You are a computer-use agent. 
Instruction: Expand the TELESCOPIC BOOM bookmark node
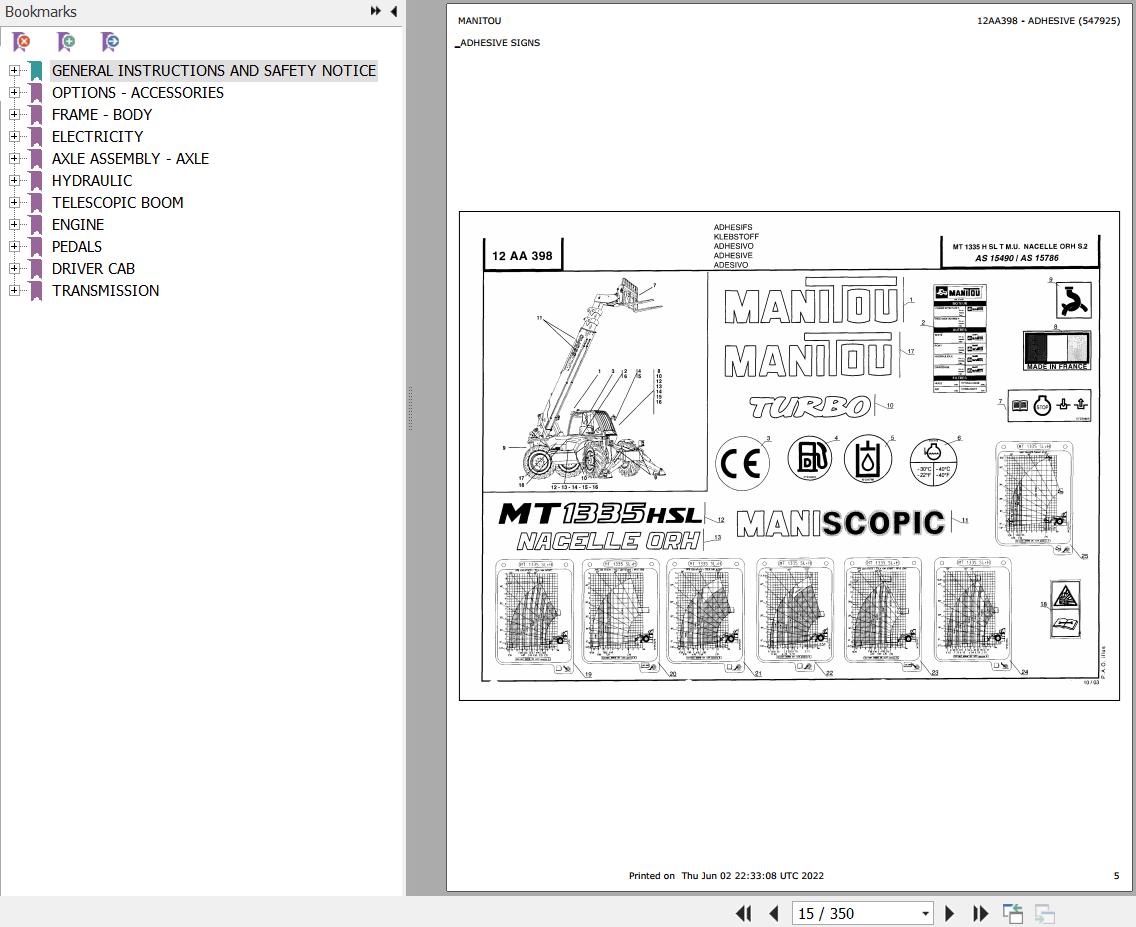14,202
